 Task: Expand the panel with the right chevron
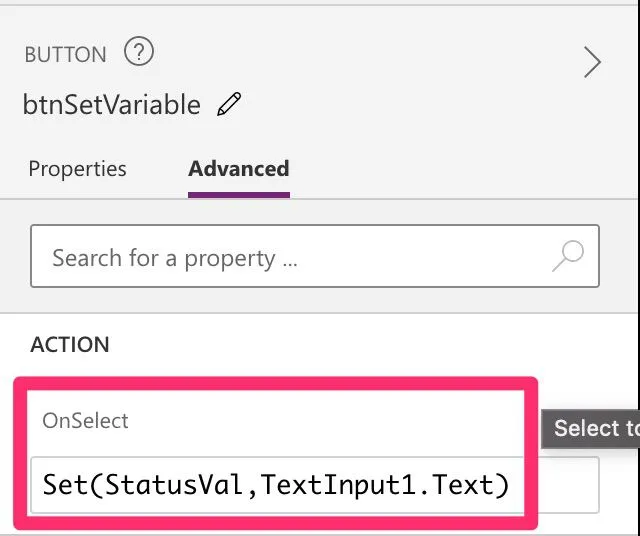(592, 63)
